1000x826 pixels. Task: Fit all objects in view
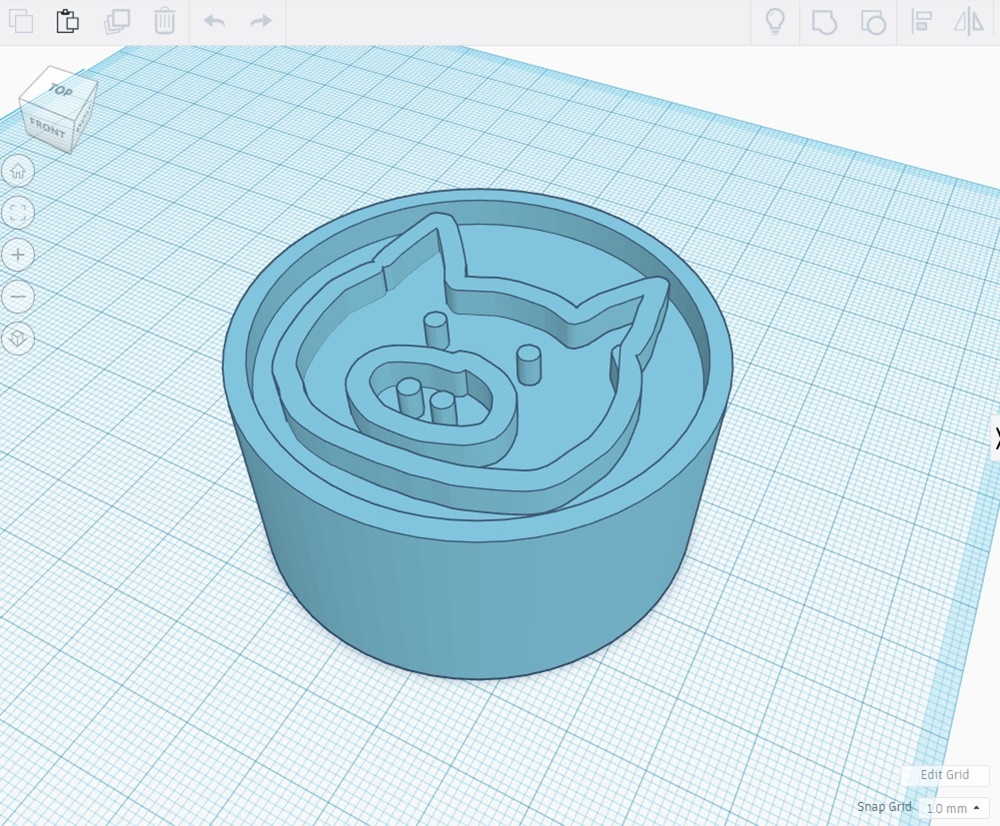(18, 212)
